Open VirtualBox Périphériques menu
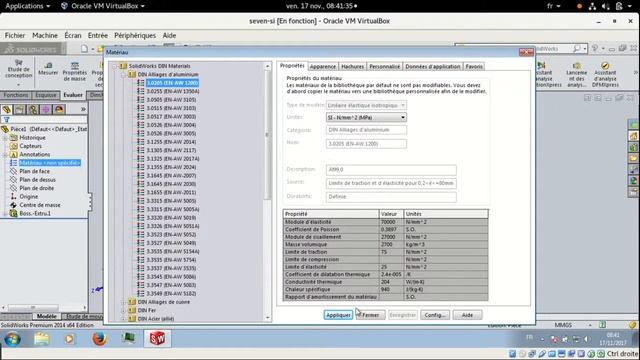640x360 pixels. [135, 36]
